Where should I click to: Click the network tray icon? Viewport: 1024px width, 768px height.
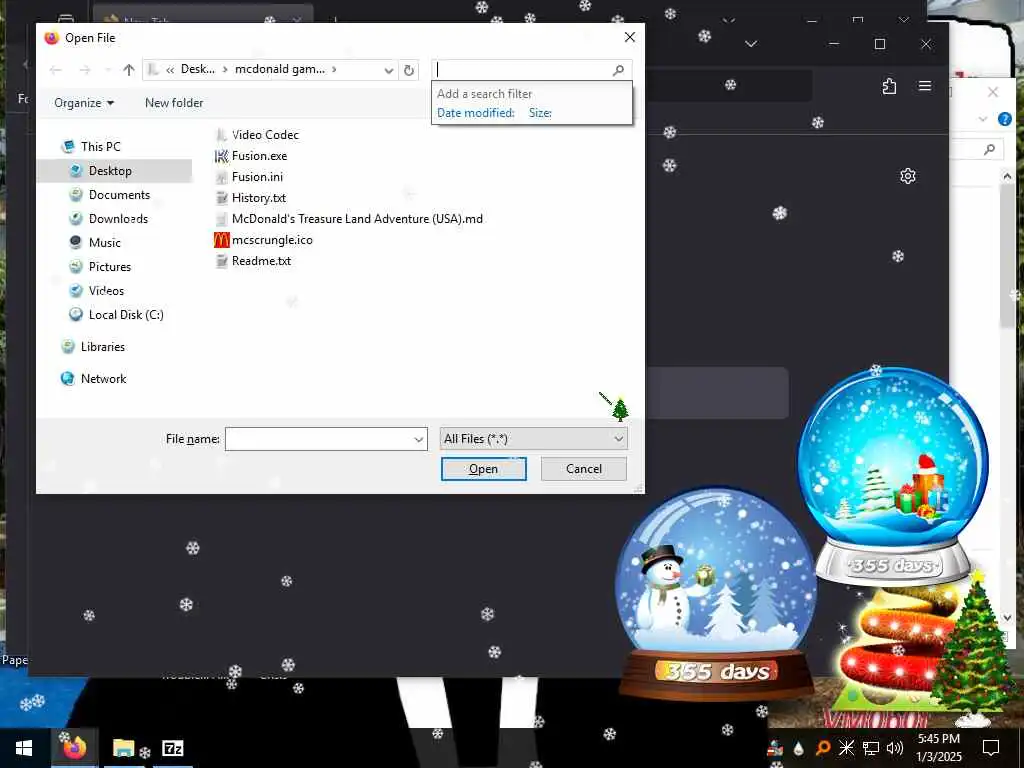(x=871, y=748)
